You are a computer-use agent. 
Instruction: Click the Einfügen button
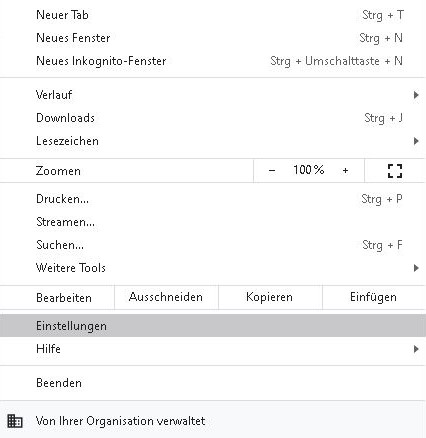click(x=374, y=297)
